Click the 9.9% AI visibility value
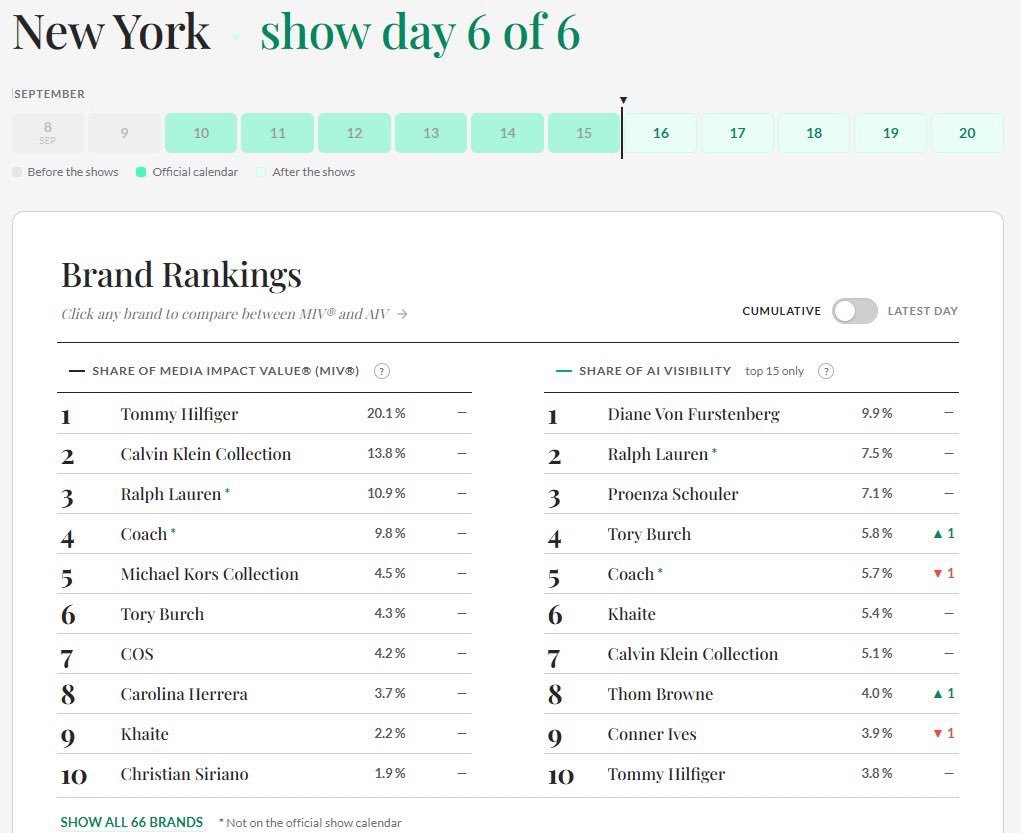This screenshot has width=1021, height=833. pos(877,413)
